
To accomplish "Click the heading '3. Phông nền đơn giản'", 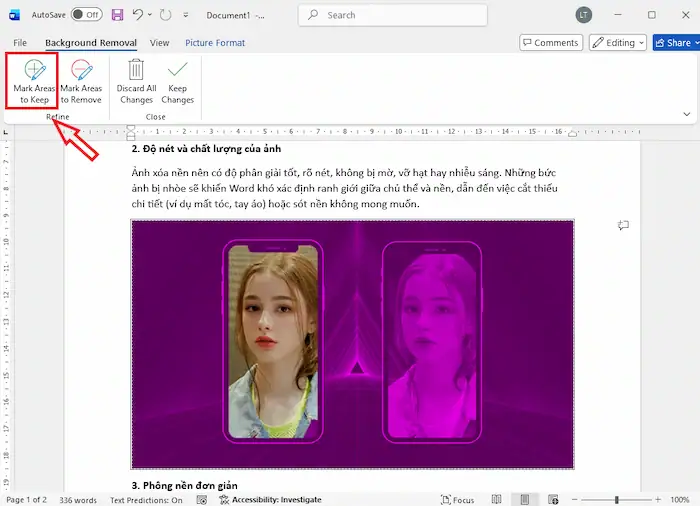I will coord(184,485).
